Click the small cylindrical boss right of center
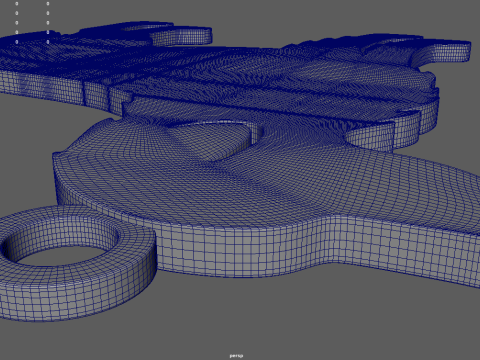This screenshot has width=480, height=360. click(x=370, y=137)
